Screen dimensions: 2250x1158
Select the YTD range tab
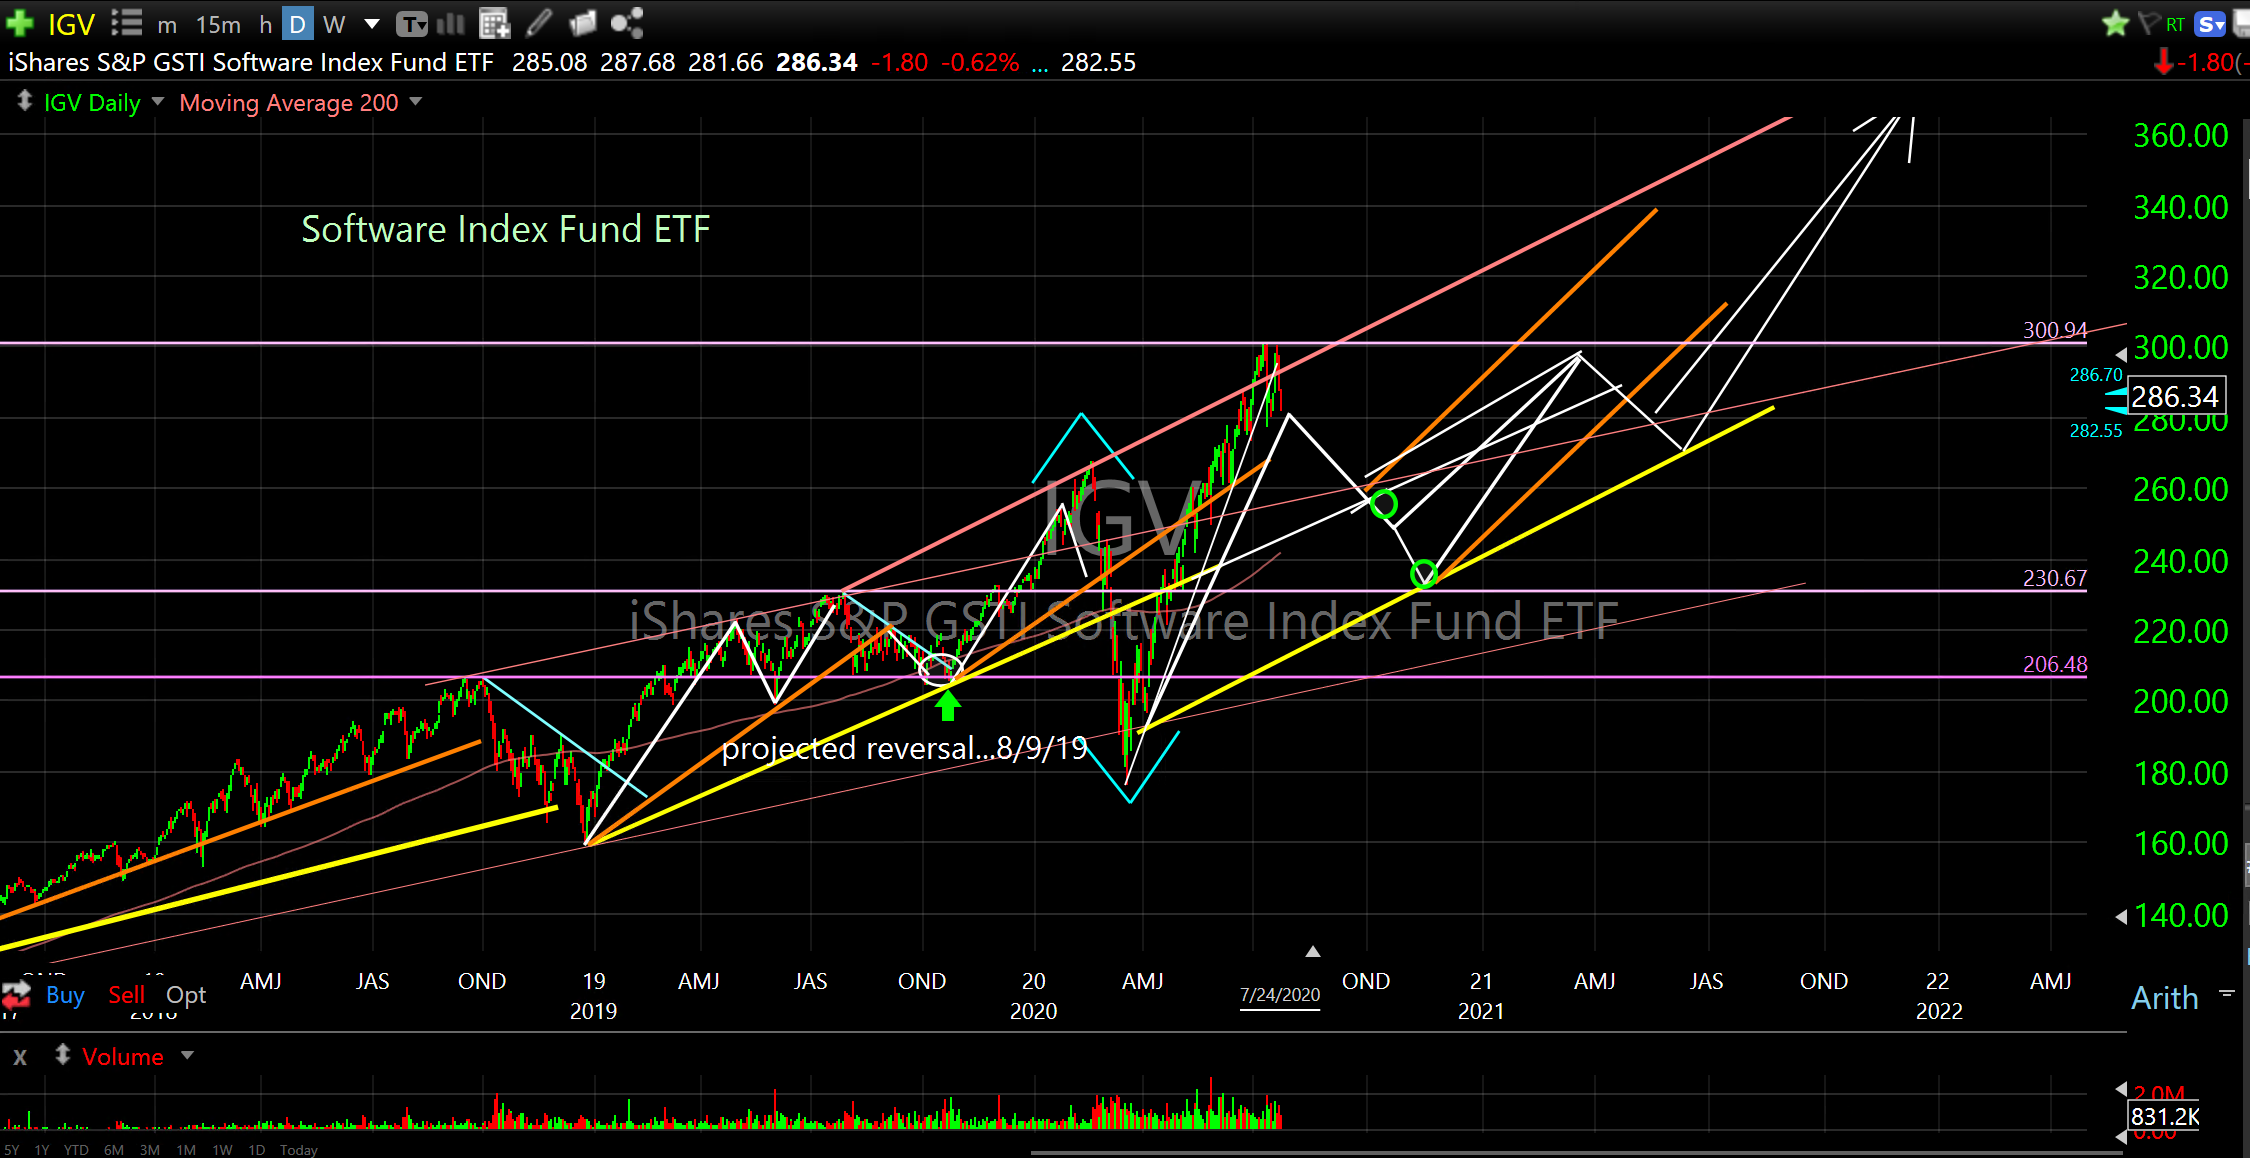click(x=76, y=1150)
